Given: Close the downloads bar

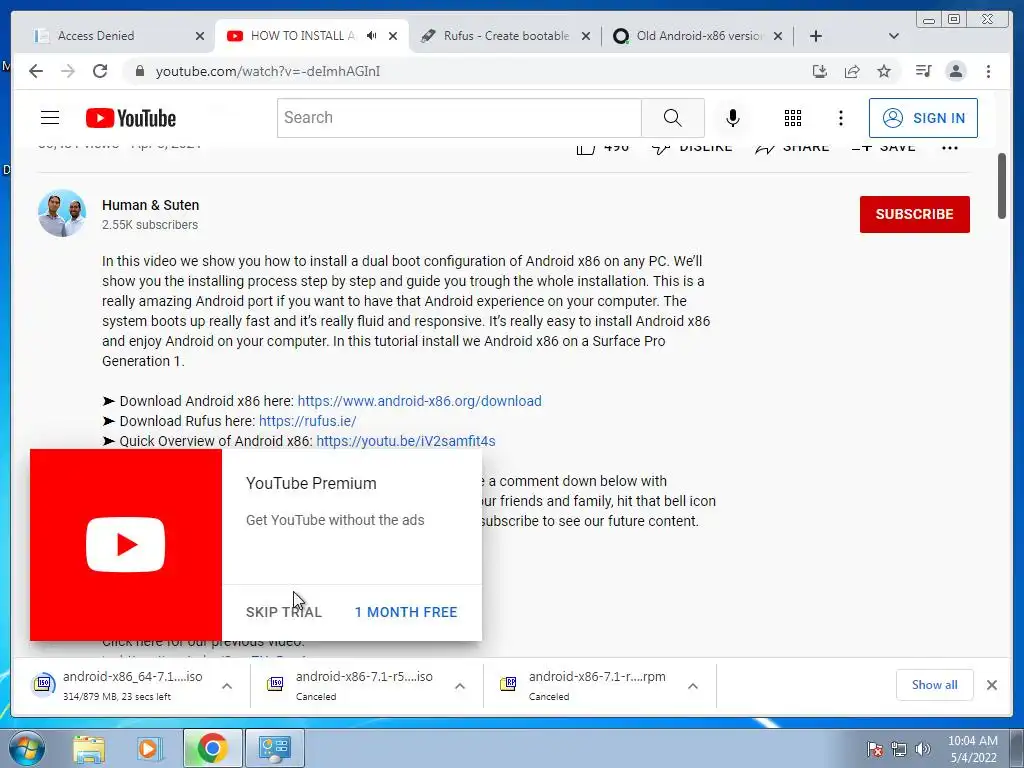Looking at the screenshot, I should coord(991,685).
